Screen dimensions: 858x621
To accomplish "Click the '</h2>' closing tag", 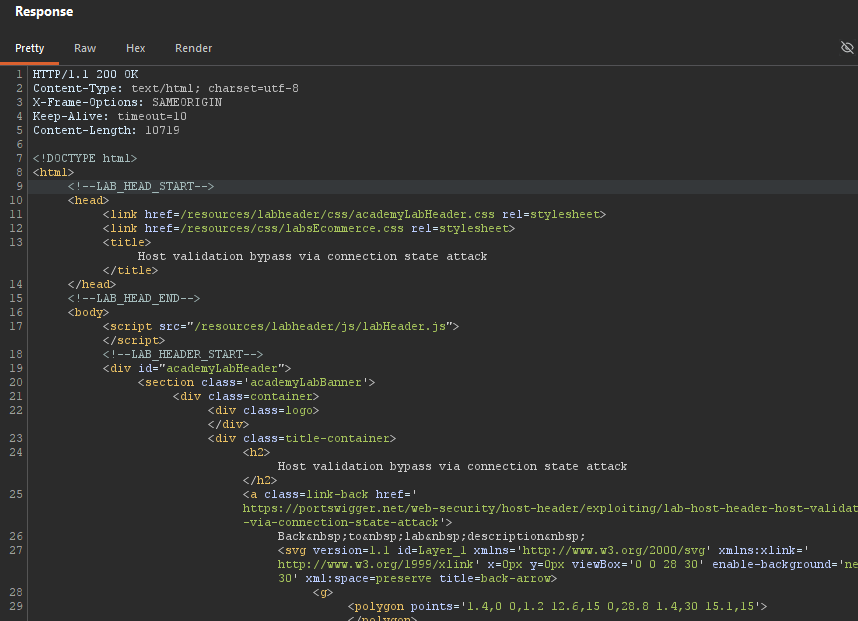I will [260, 480].
